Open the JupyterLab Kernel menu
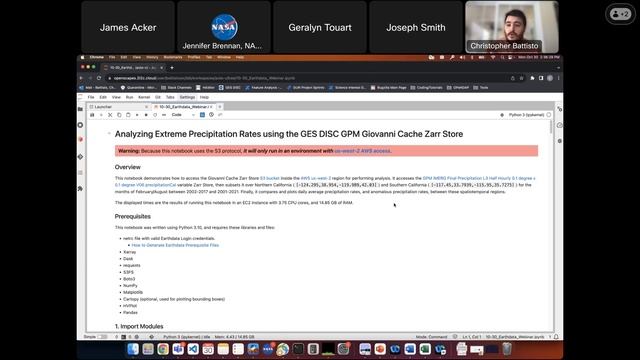 [144, 97]
